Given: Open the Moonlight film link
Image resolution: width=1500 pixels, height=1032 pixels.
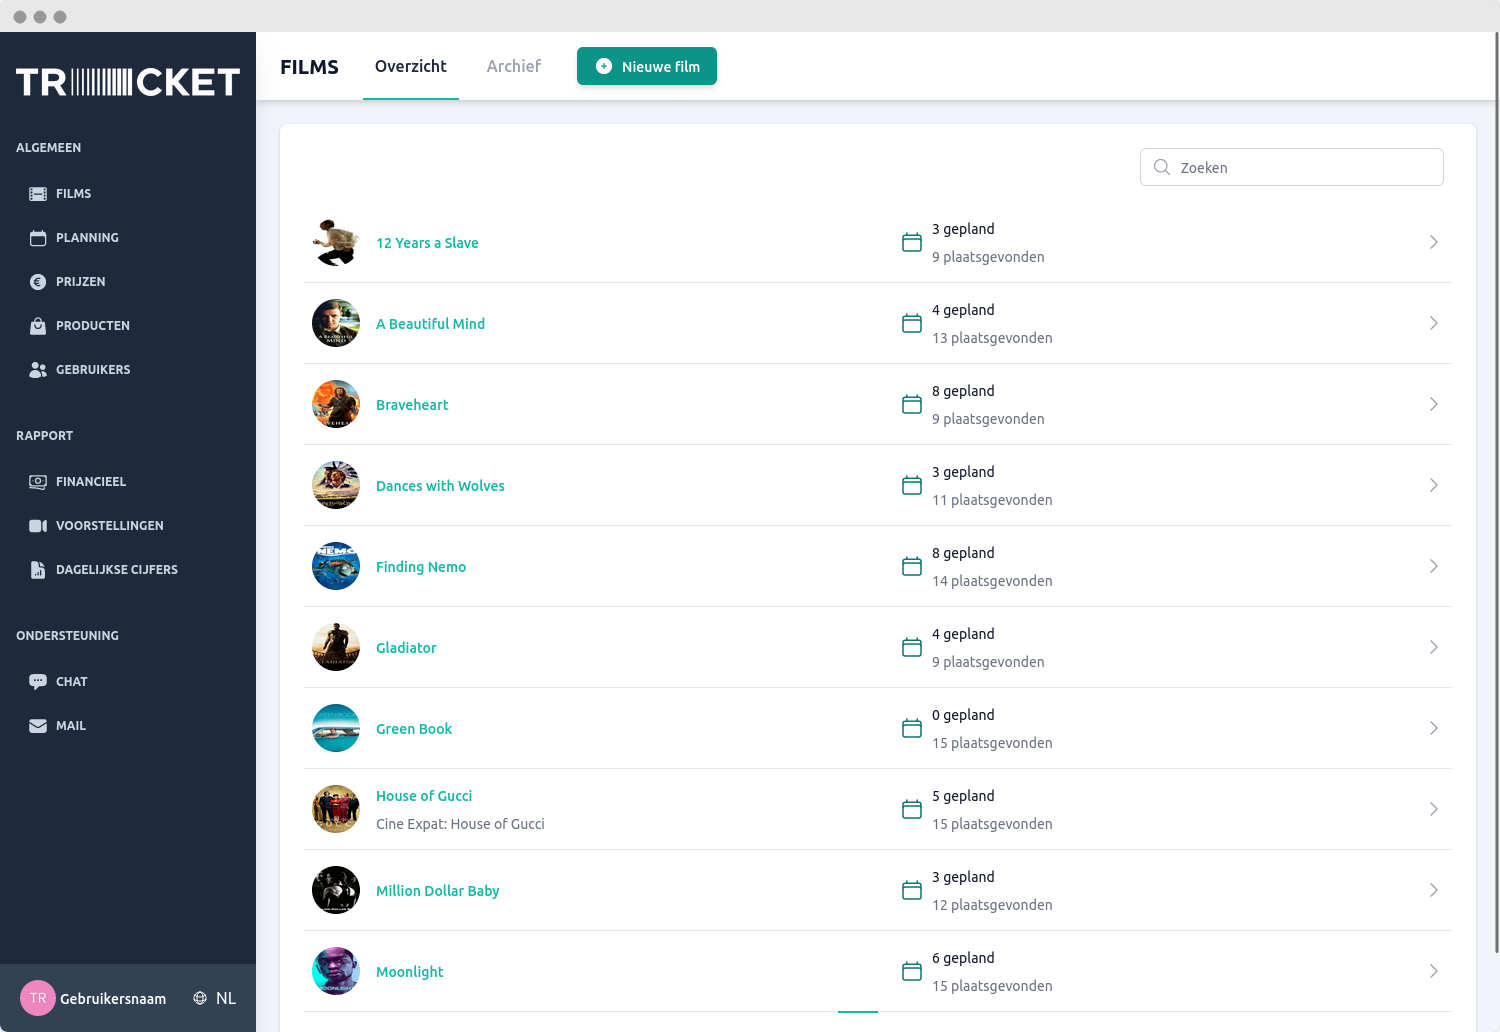Looking at the screenshot, I should pyautogui.click(x=409, y=972).
